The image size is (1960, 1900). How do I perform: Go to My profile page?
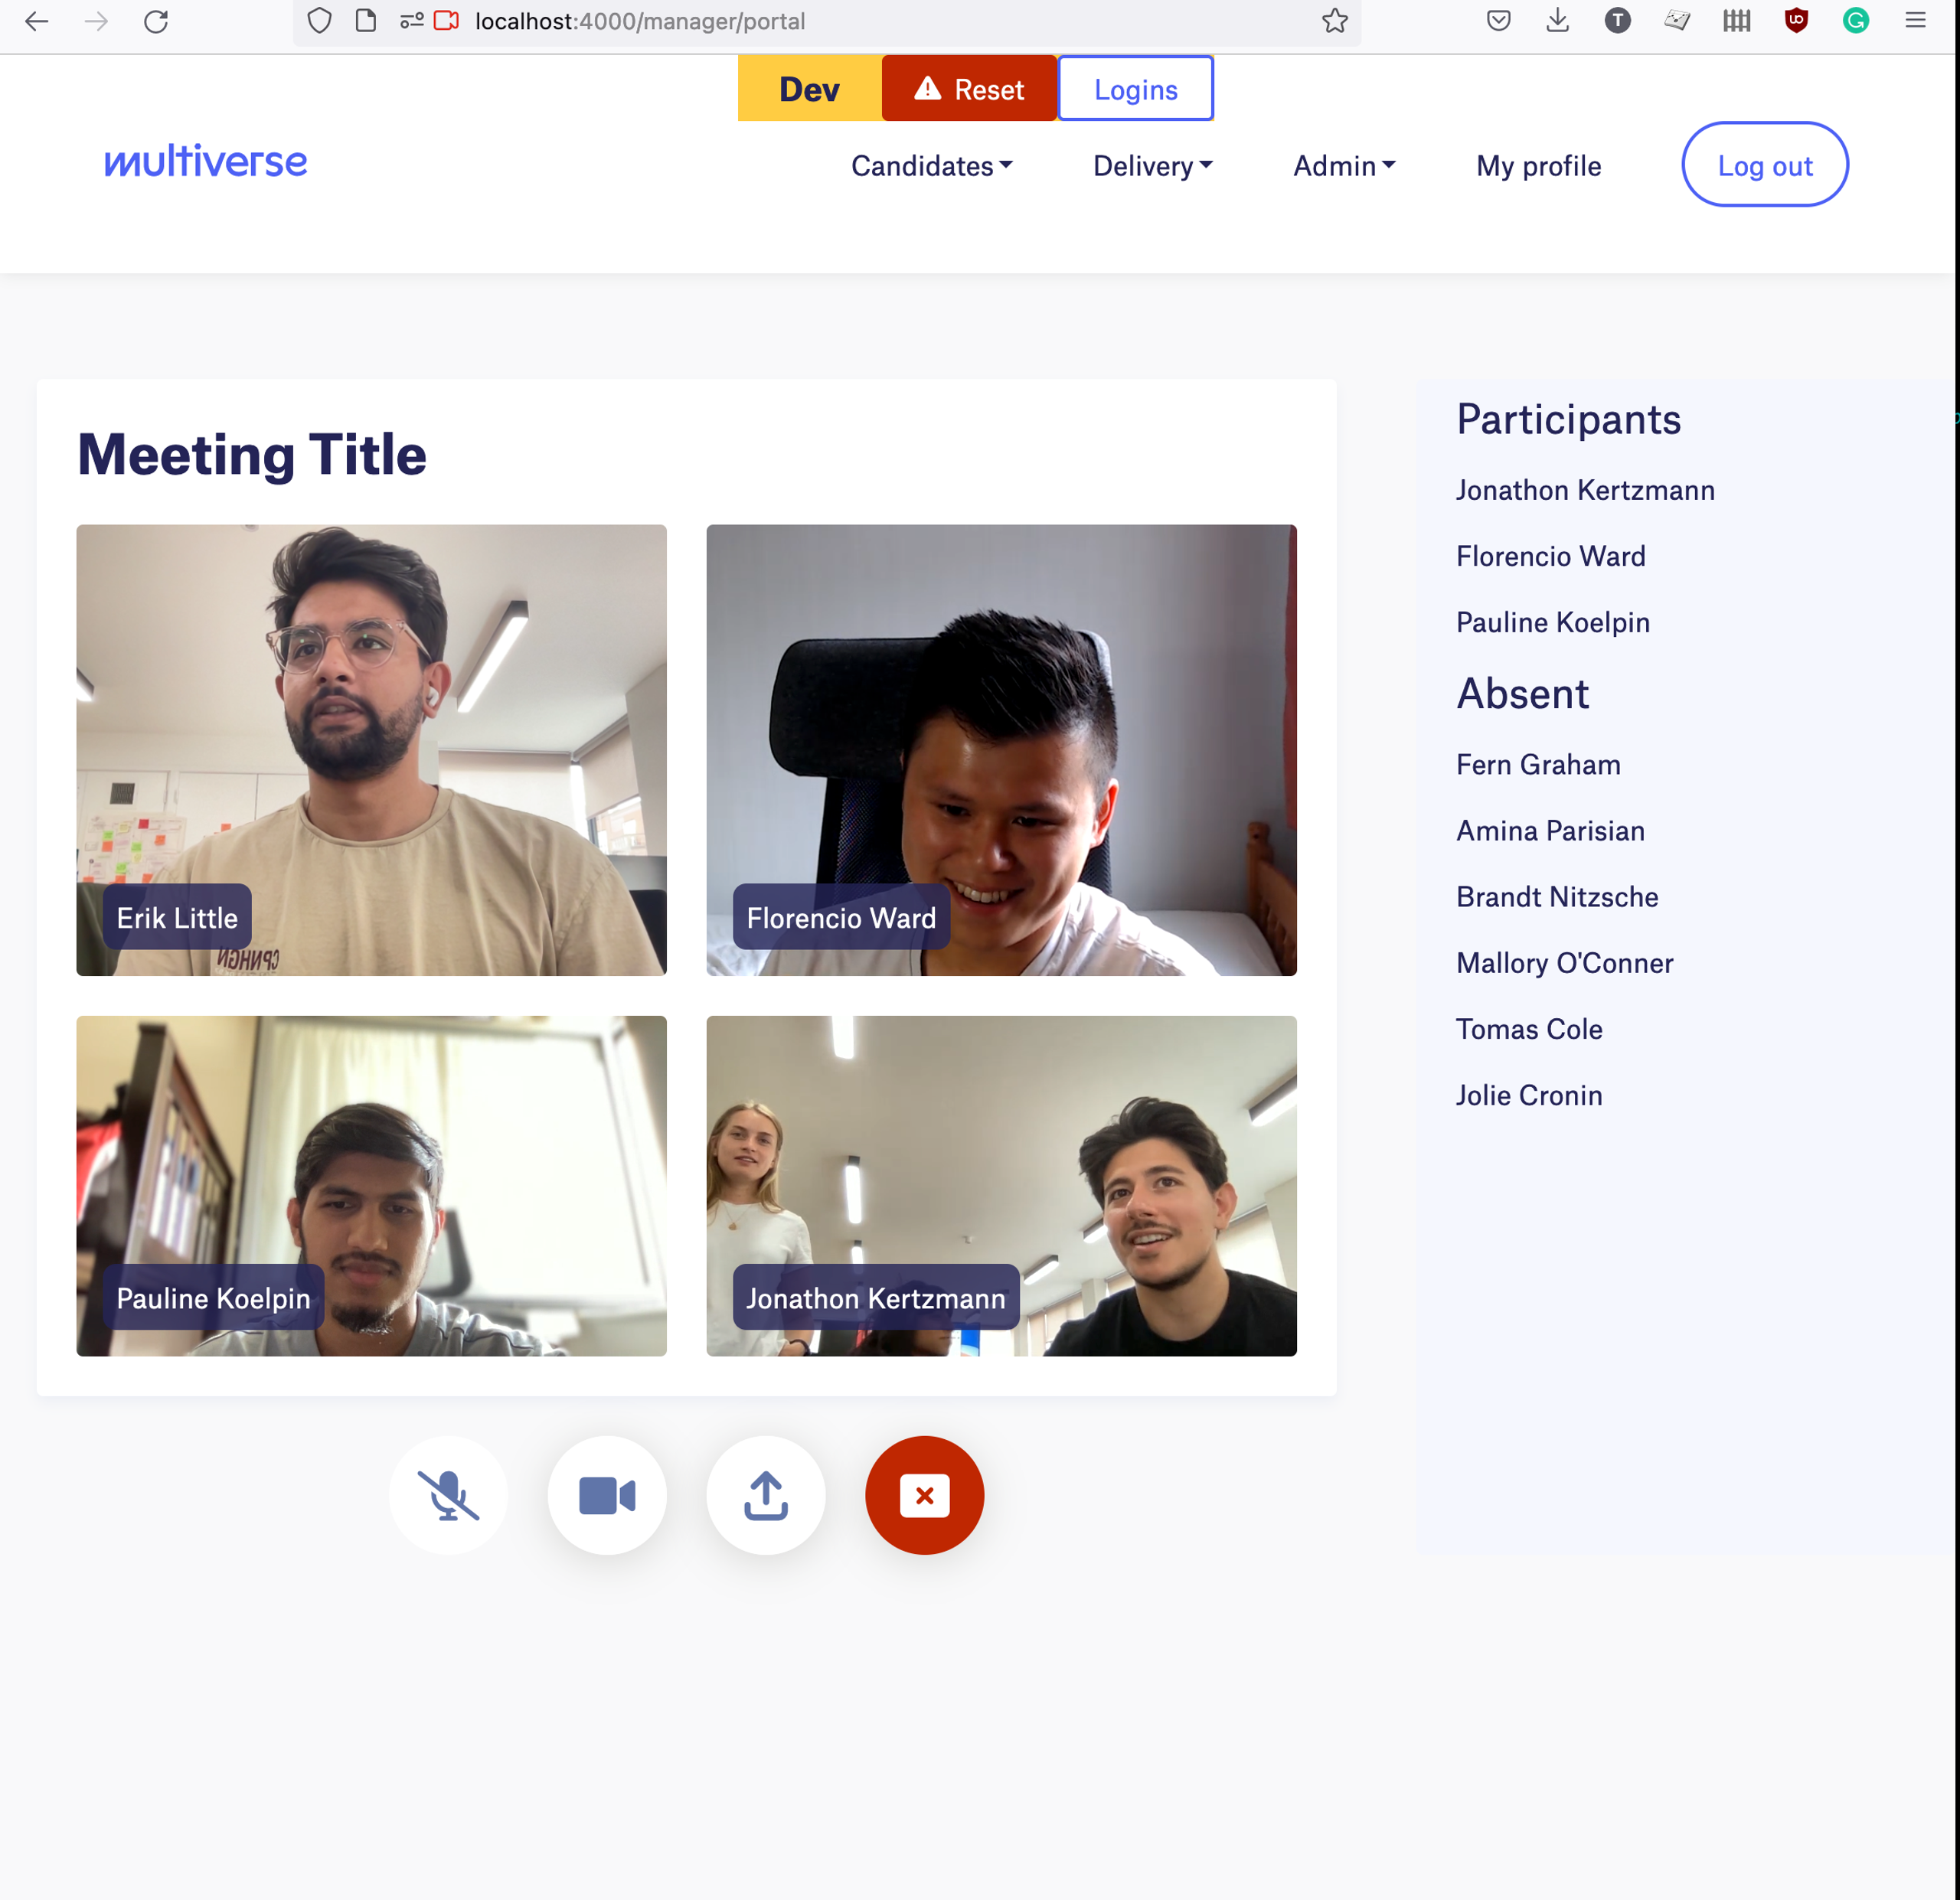click(x=1538, y=166)
